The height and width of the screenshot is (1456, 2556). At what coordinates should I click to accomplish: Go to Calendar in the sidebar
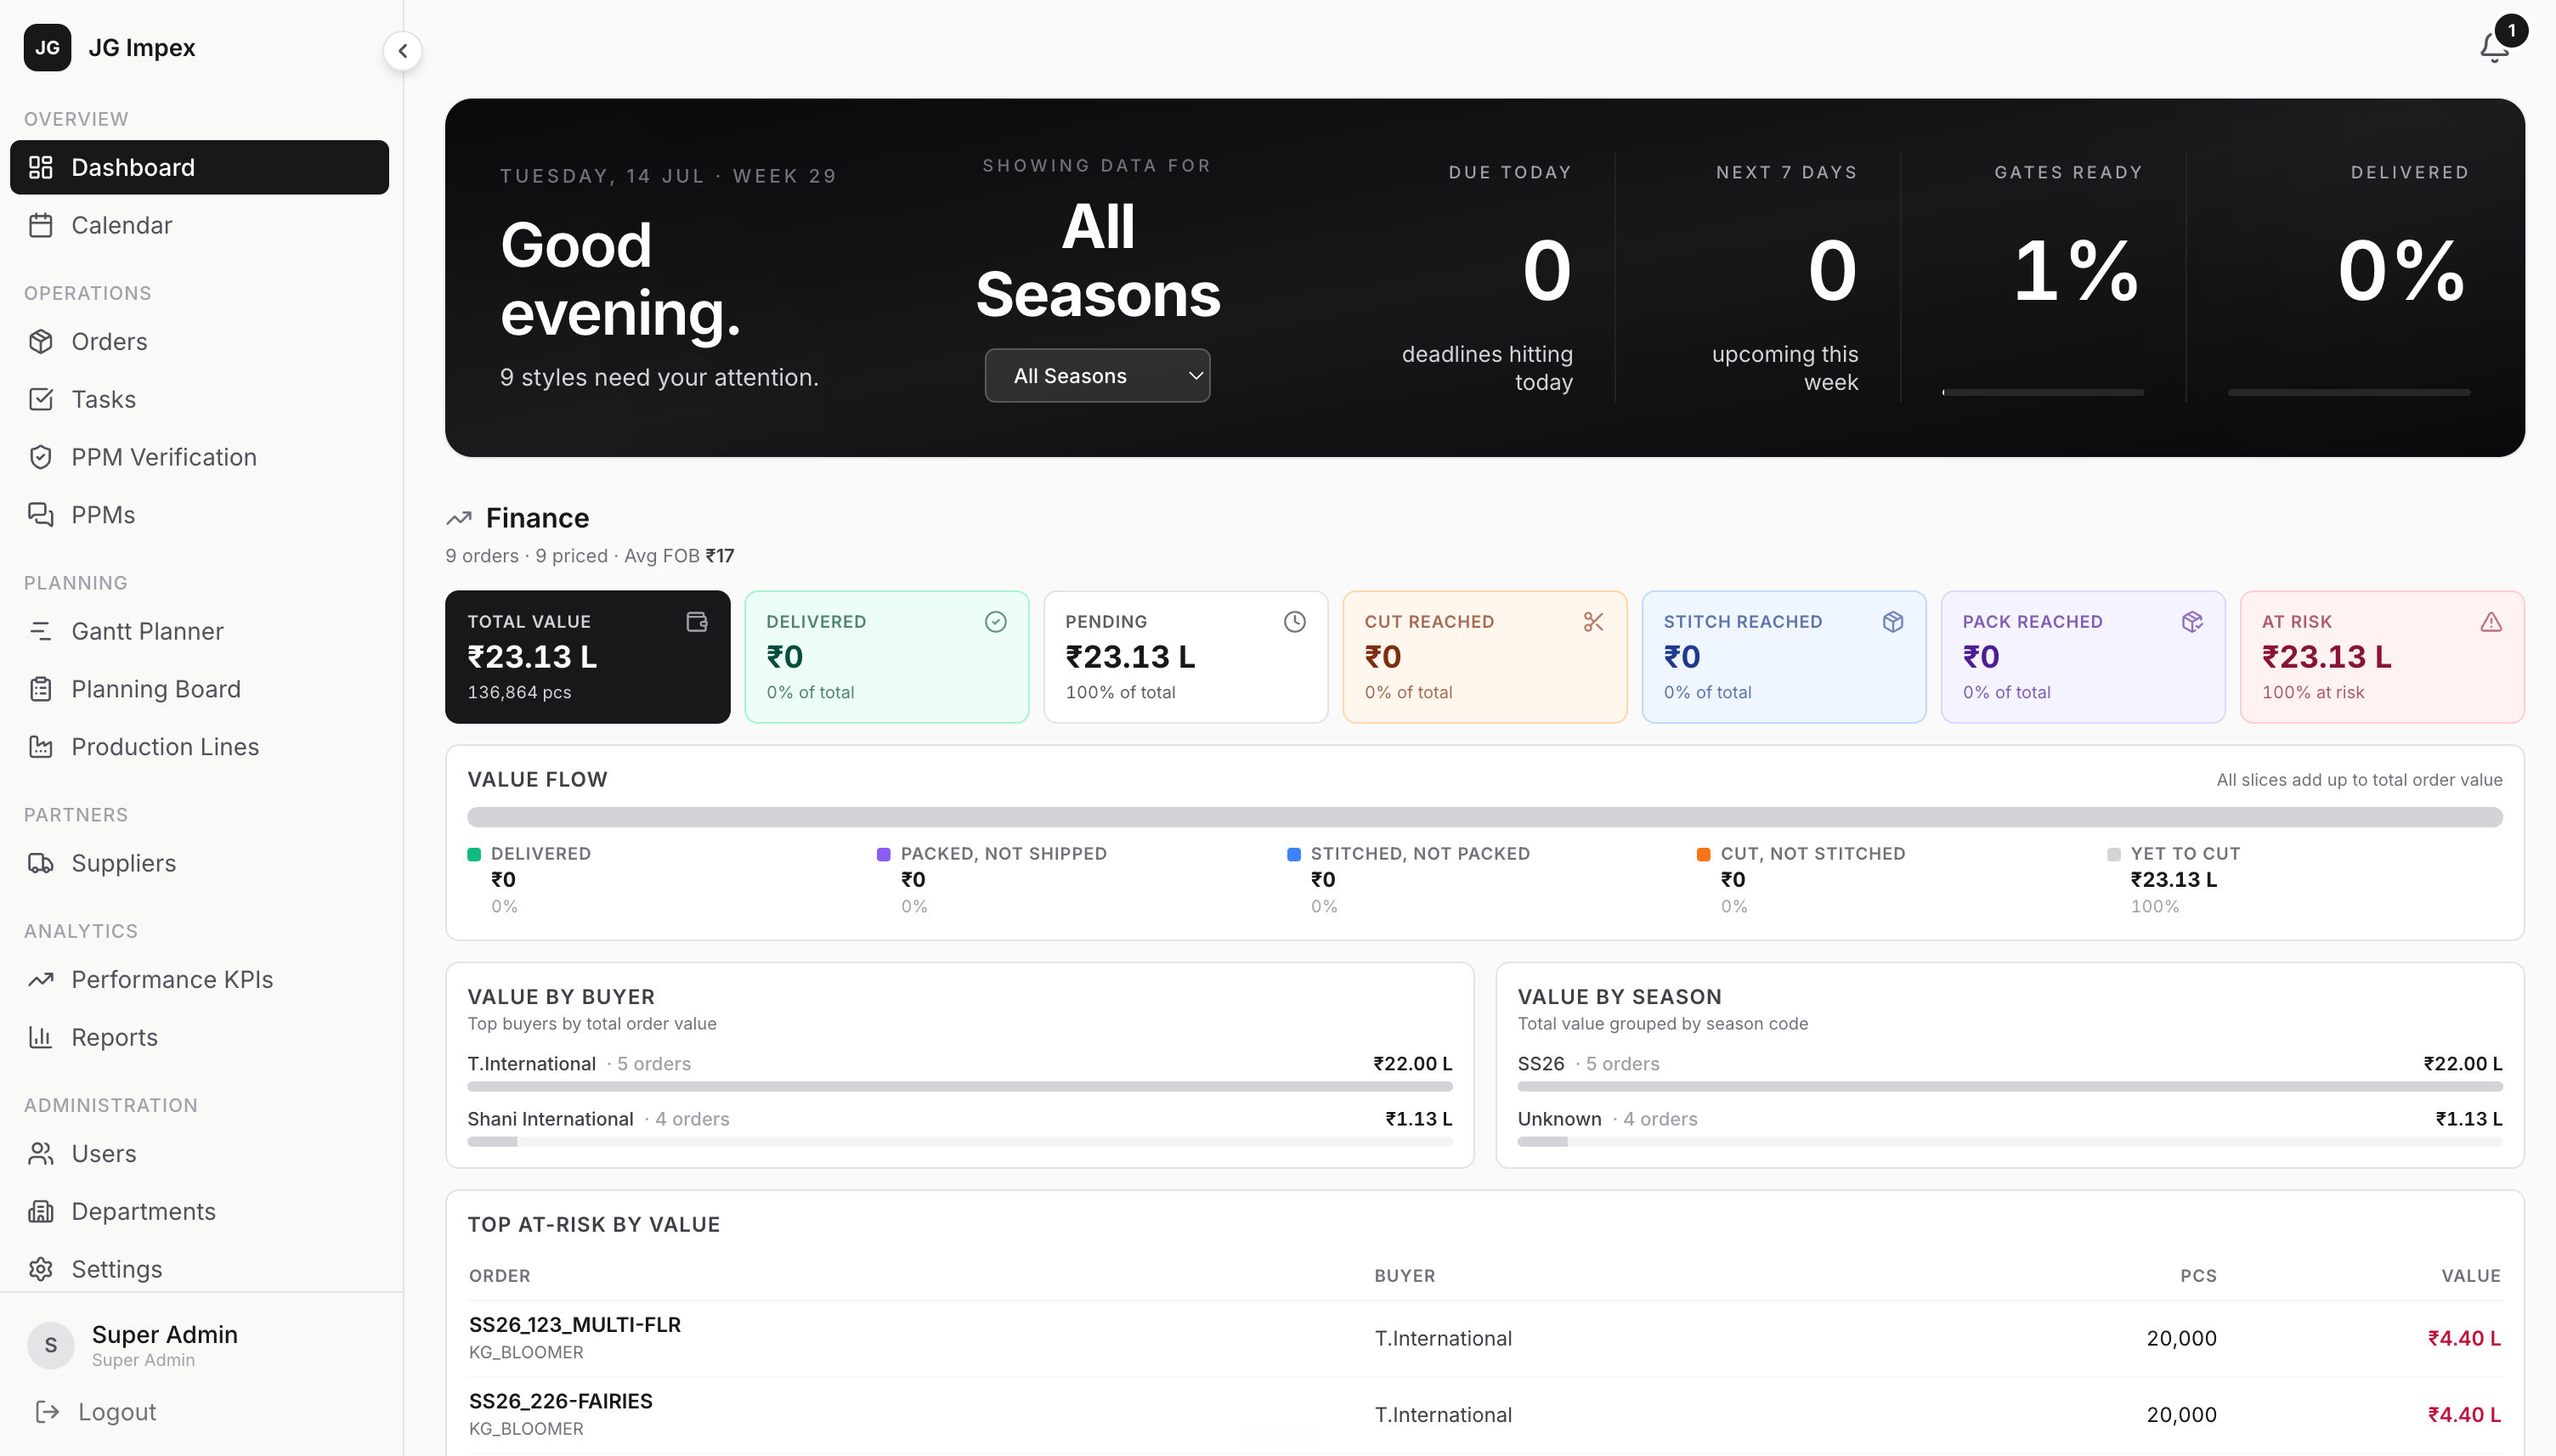point(199,225)
